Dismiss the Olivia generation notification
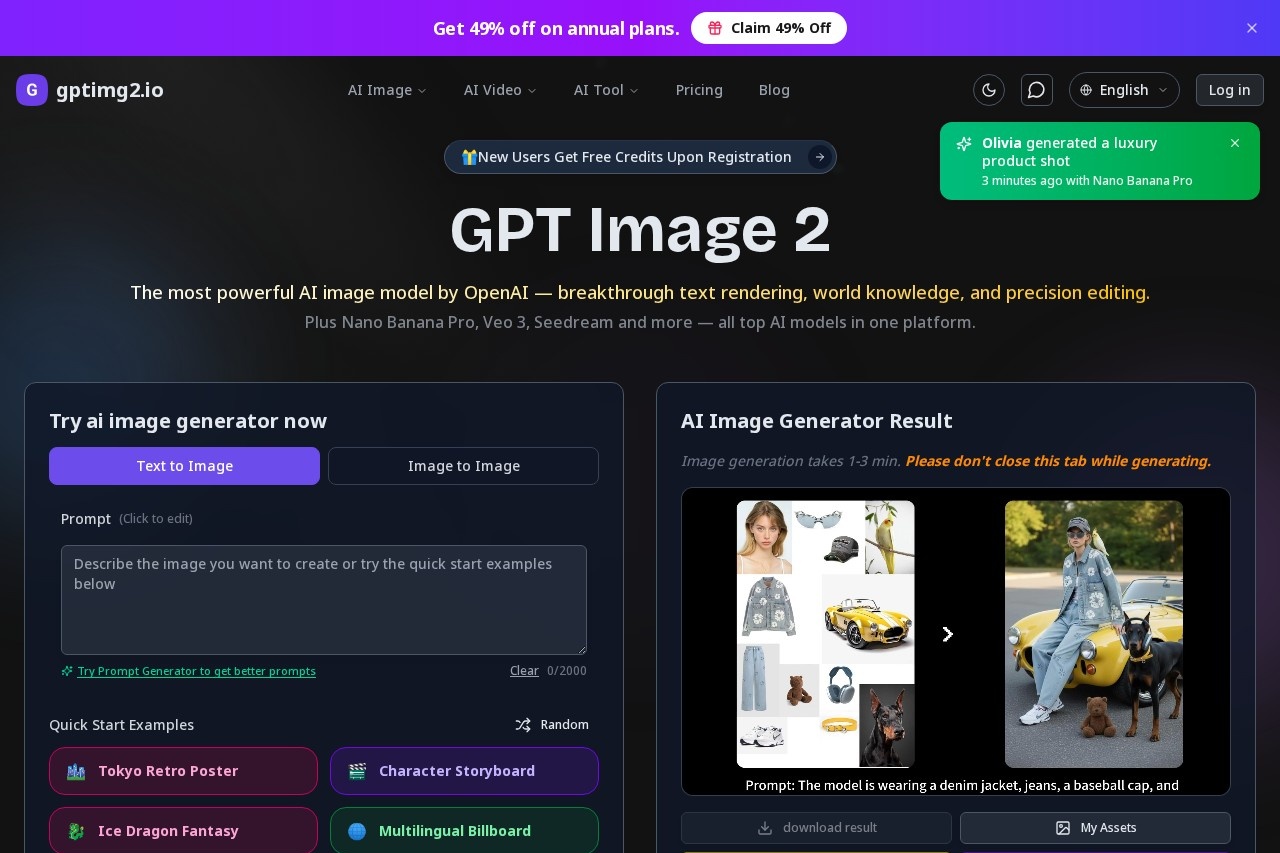 click(1235, 143)
